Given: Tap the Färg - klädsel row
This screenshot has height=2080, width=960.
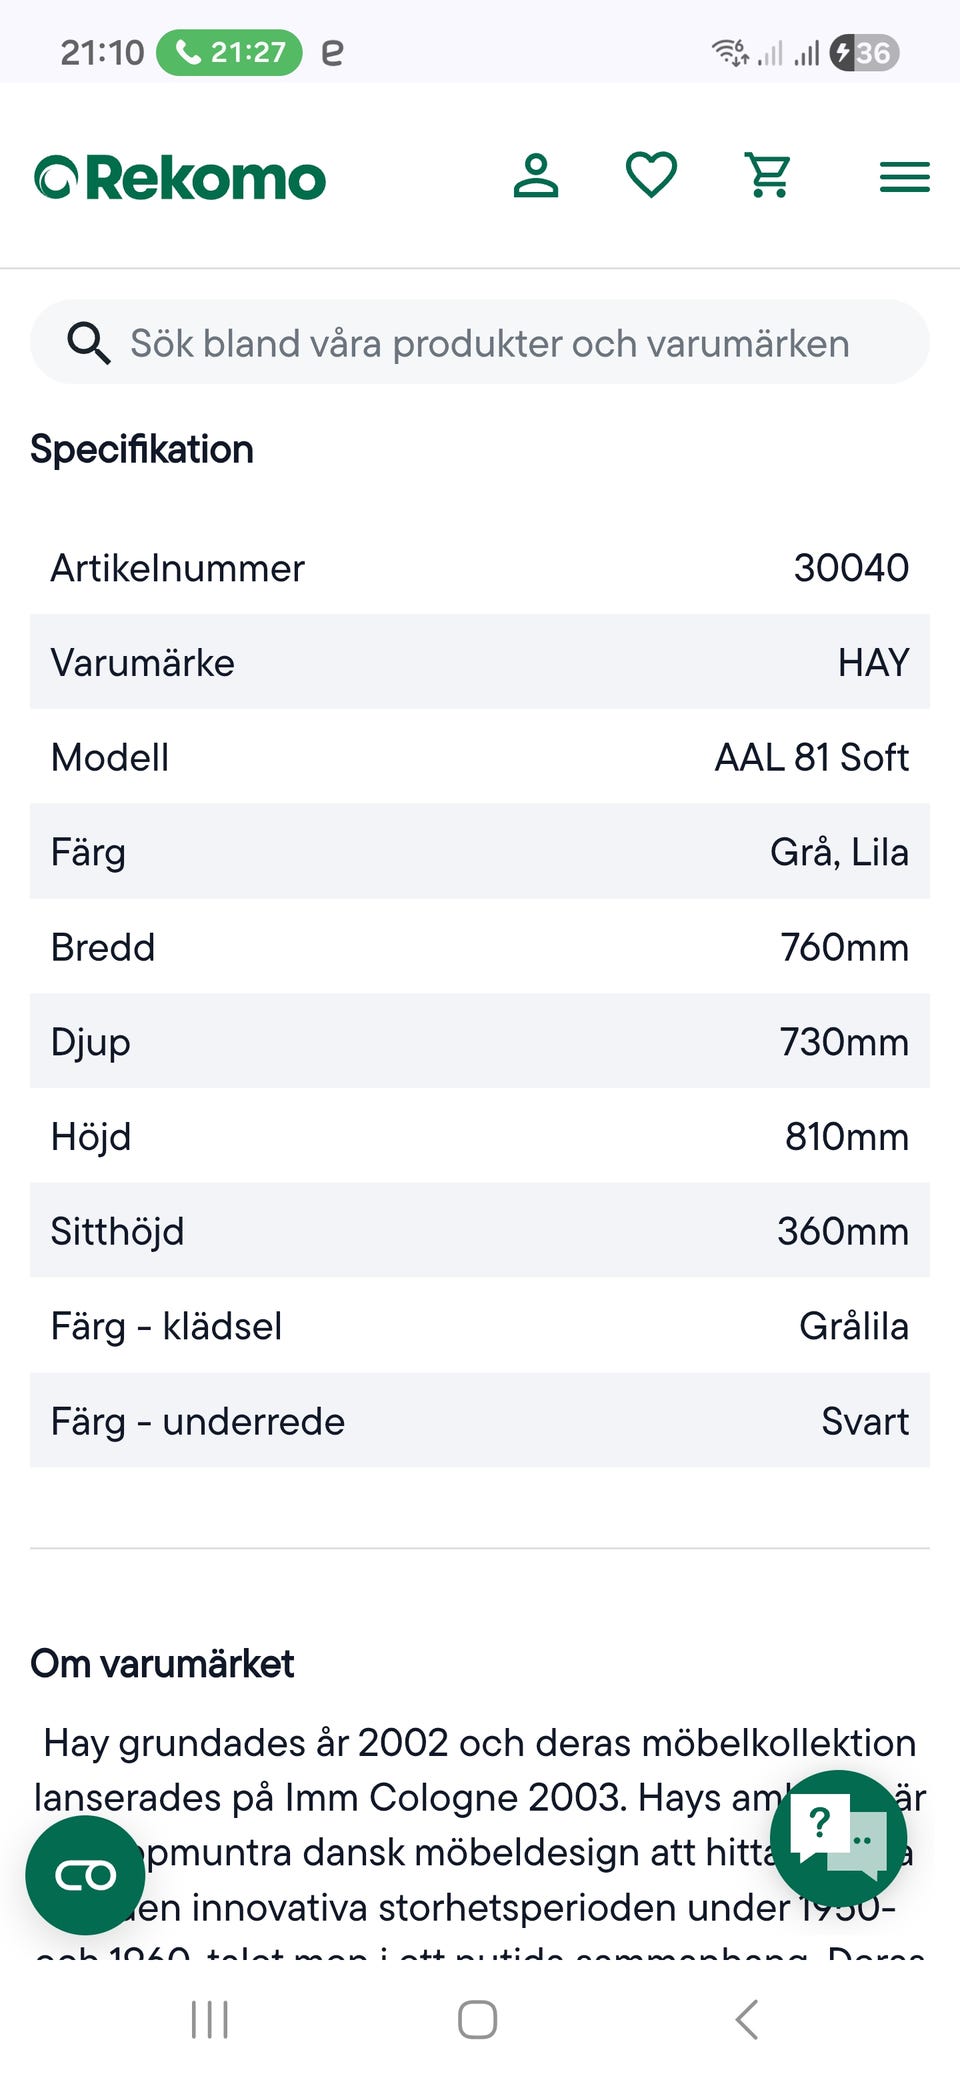Looking at the screenshot, I should pos(480,1326).
